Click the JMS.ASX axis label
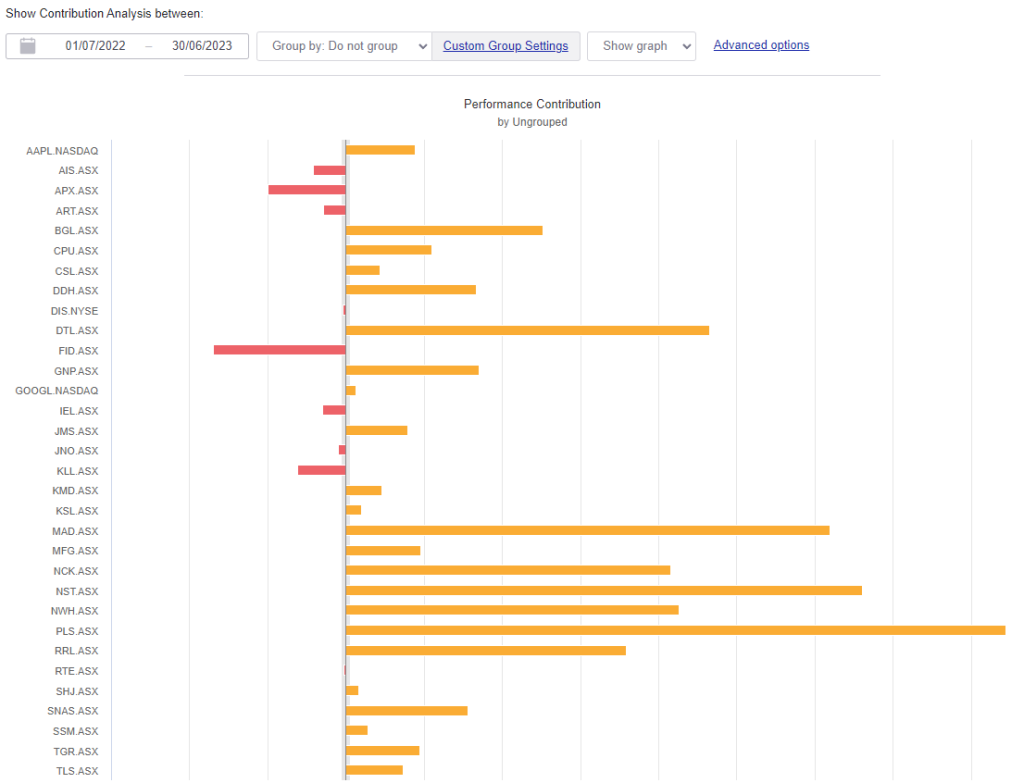 click(76, 431)
